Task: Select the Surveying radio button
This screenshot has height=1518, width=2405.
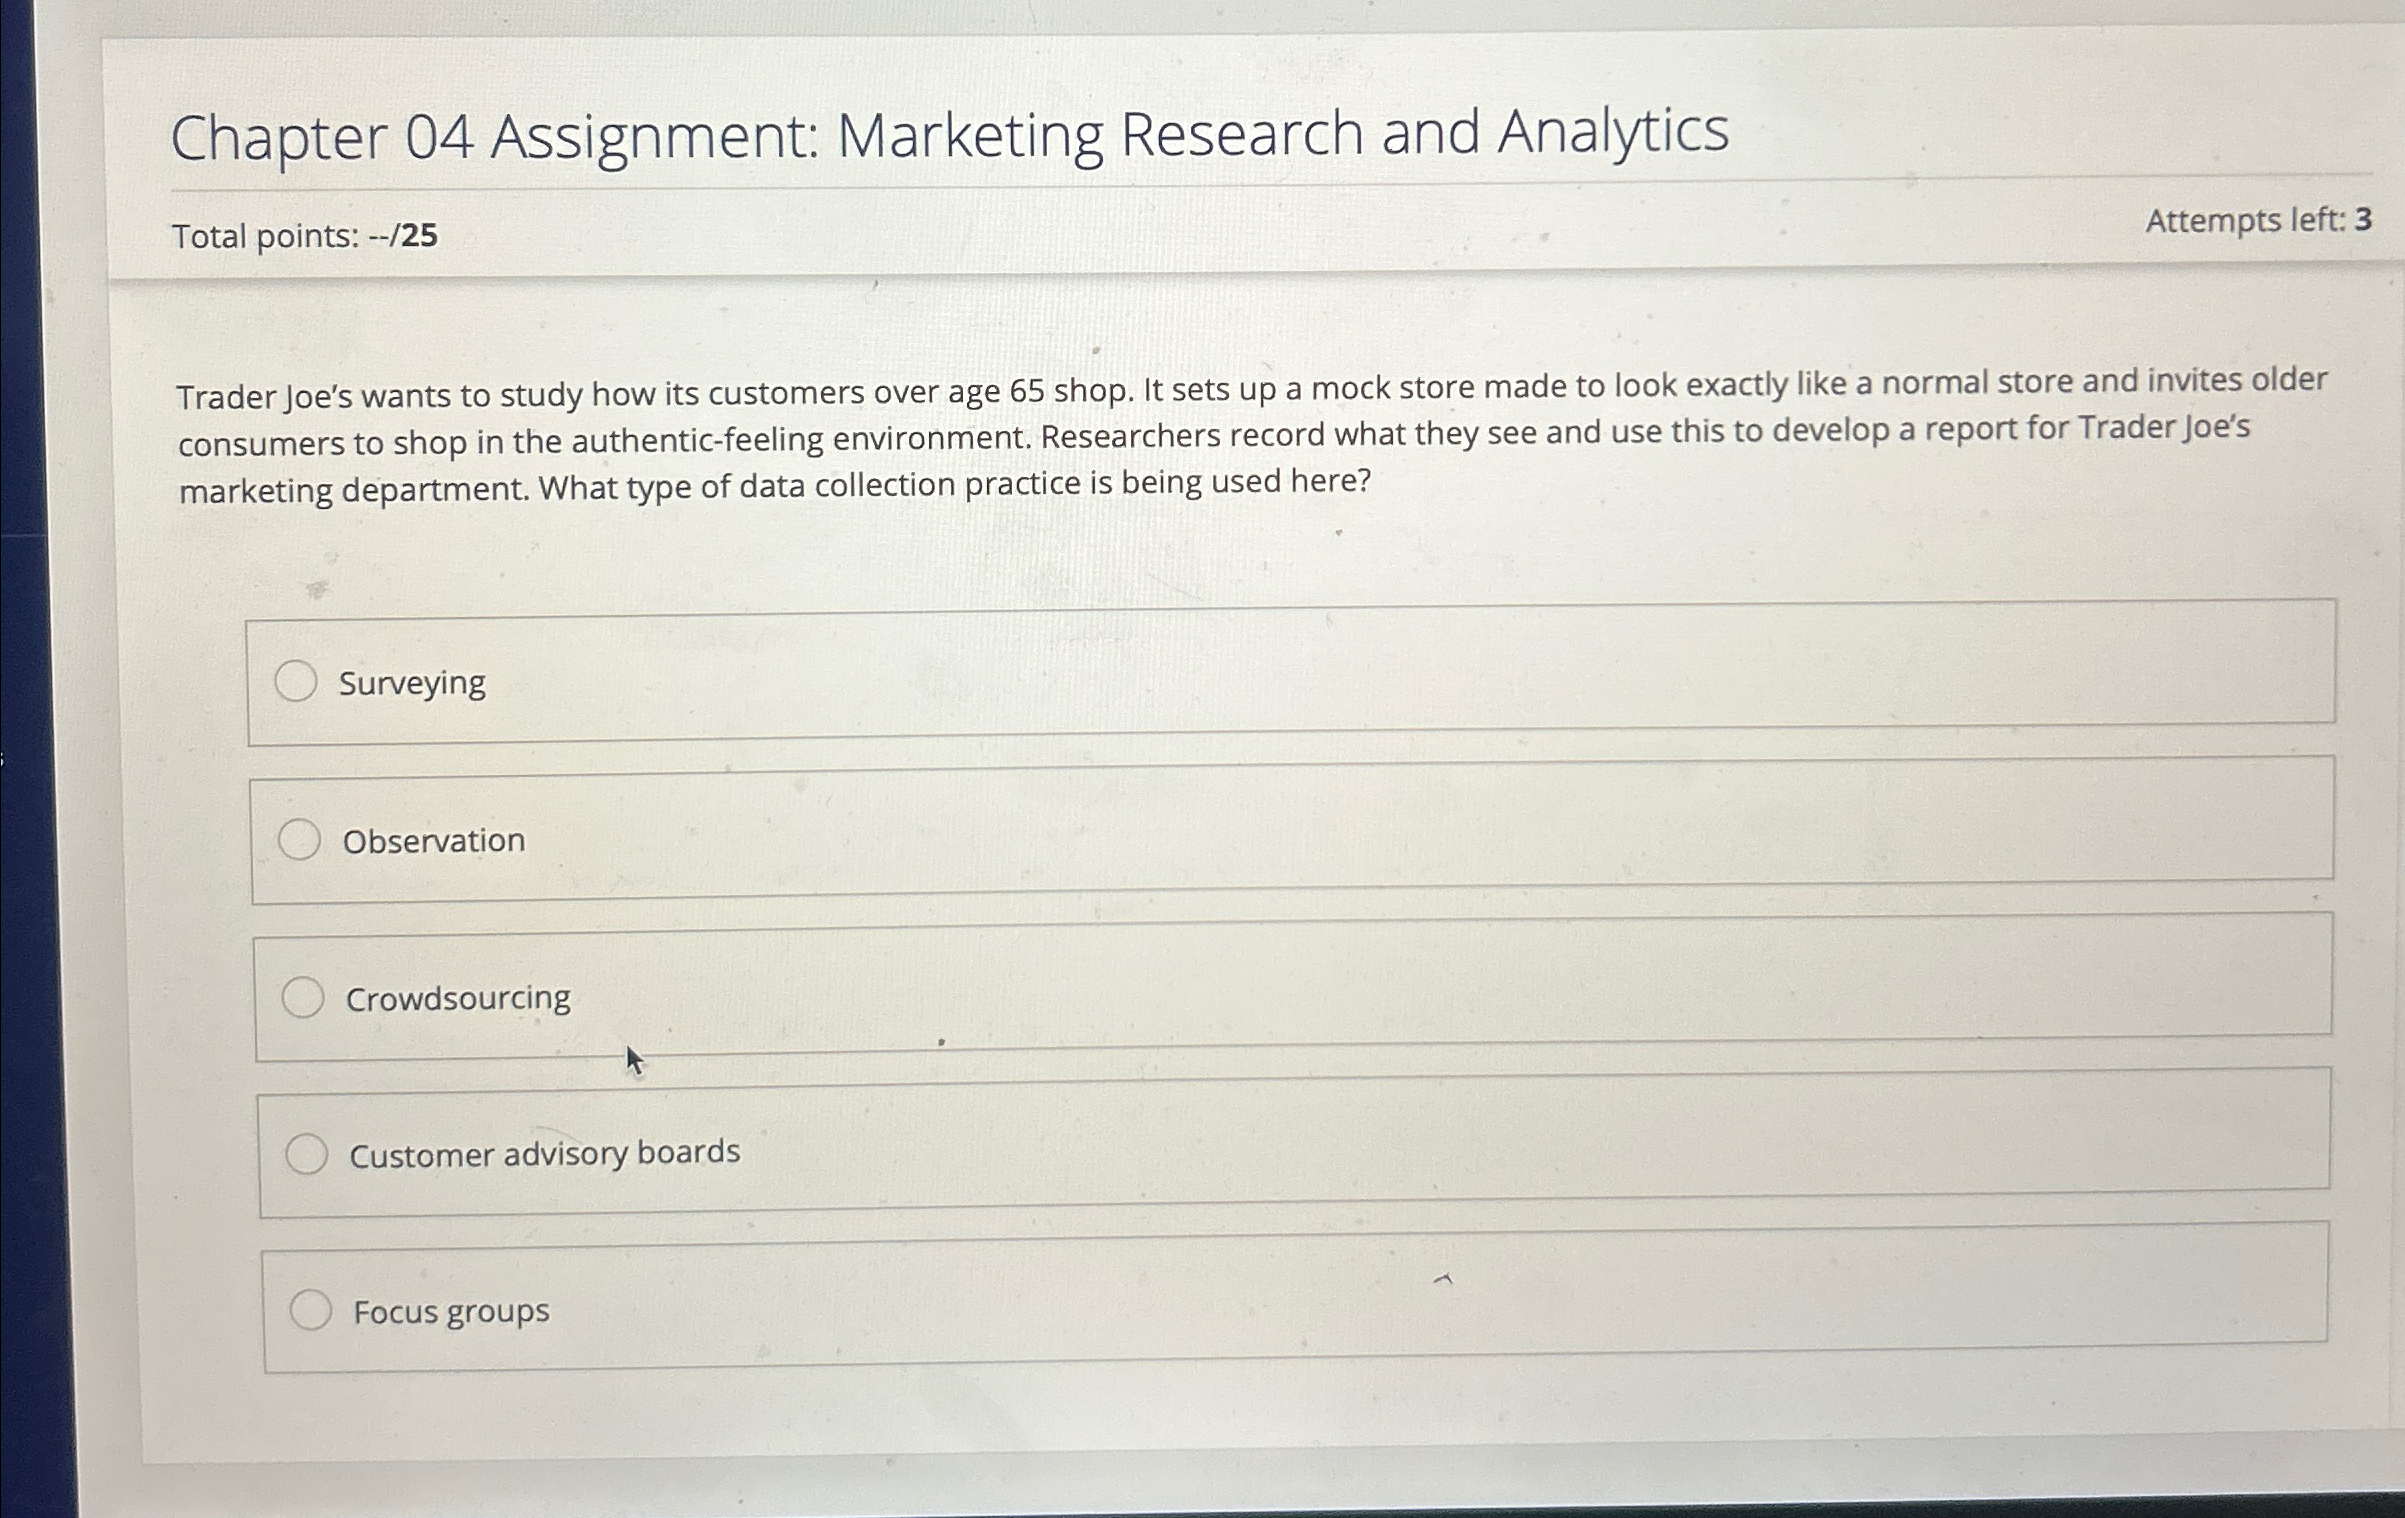Action: tap(296, 683)
